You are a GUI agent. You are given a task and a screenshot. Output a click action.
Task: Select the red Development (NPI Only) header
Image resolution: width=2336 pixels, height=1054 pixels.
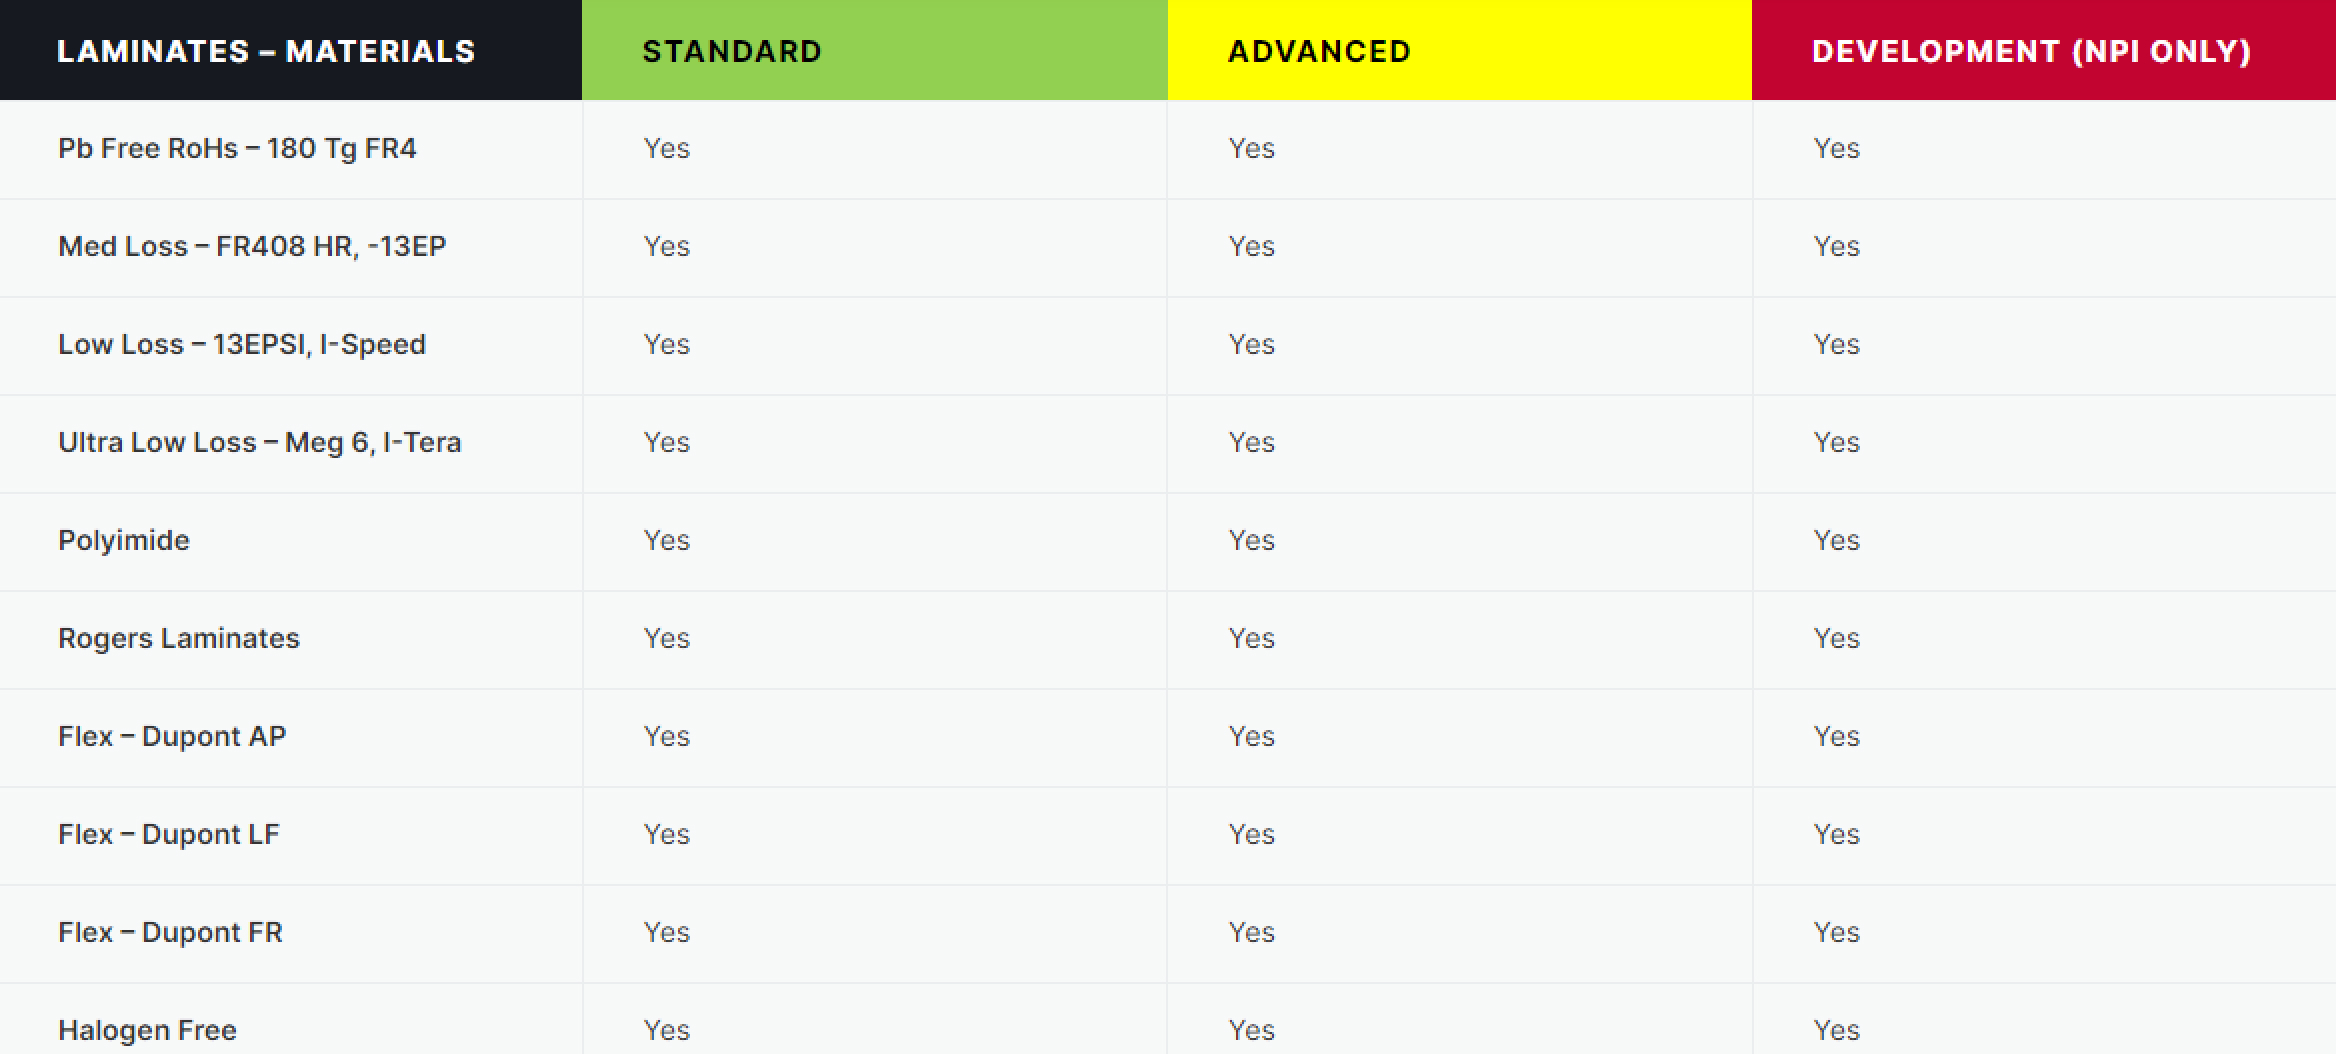pyautogui.click(x=2031, y=51)
